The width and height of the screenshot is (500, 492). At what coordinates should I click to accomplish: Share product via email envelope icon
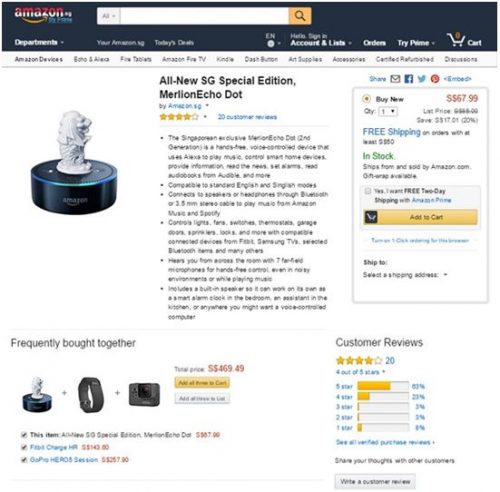pyautogui.click(x=395, y=79)
